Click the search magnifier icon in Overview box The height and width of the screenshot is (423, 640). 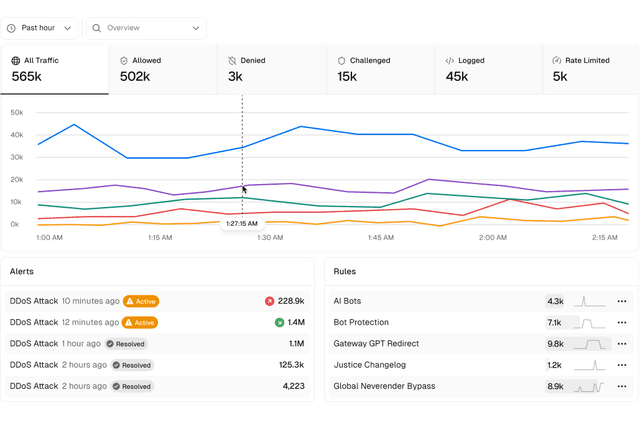pyautogui.click(x=97, y=28)
